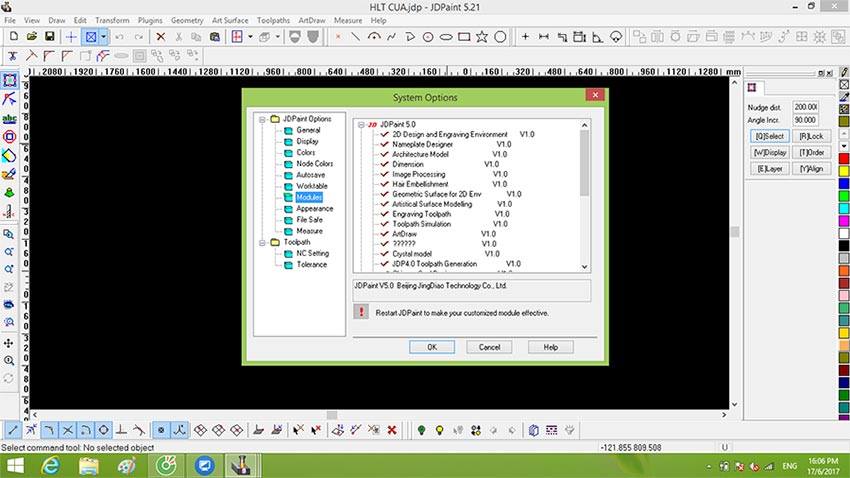This screenshot has width=850, height=478.
Task: Open the Art Surface menu
Action: coord(230,20)
